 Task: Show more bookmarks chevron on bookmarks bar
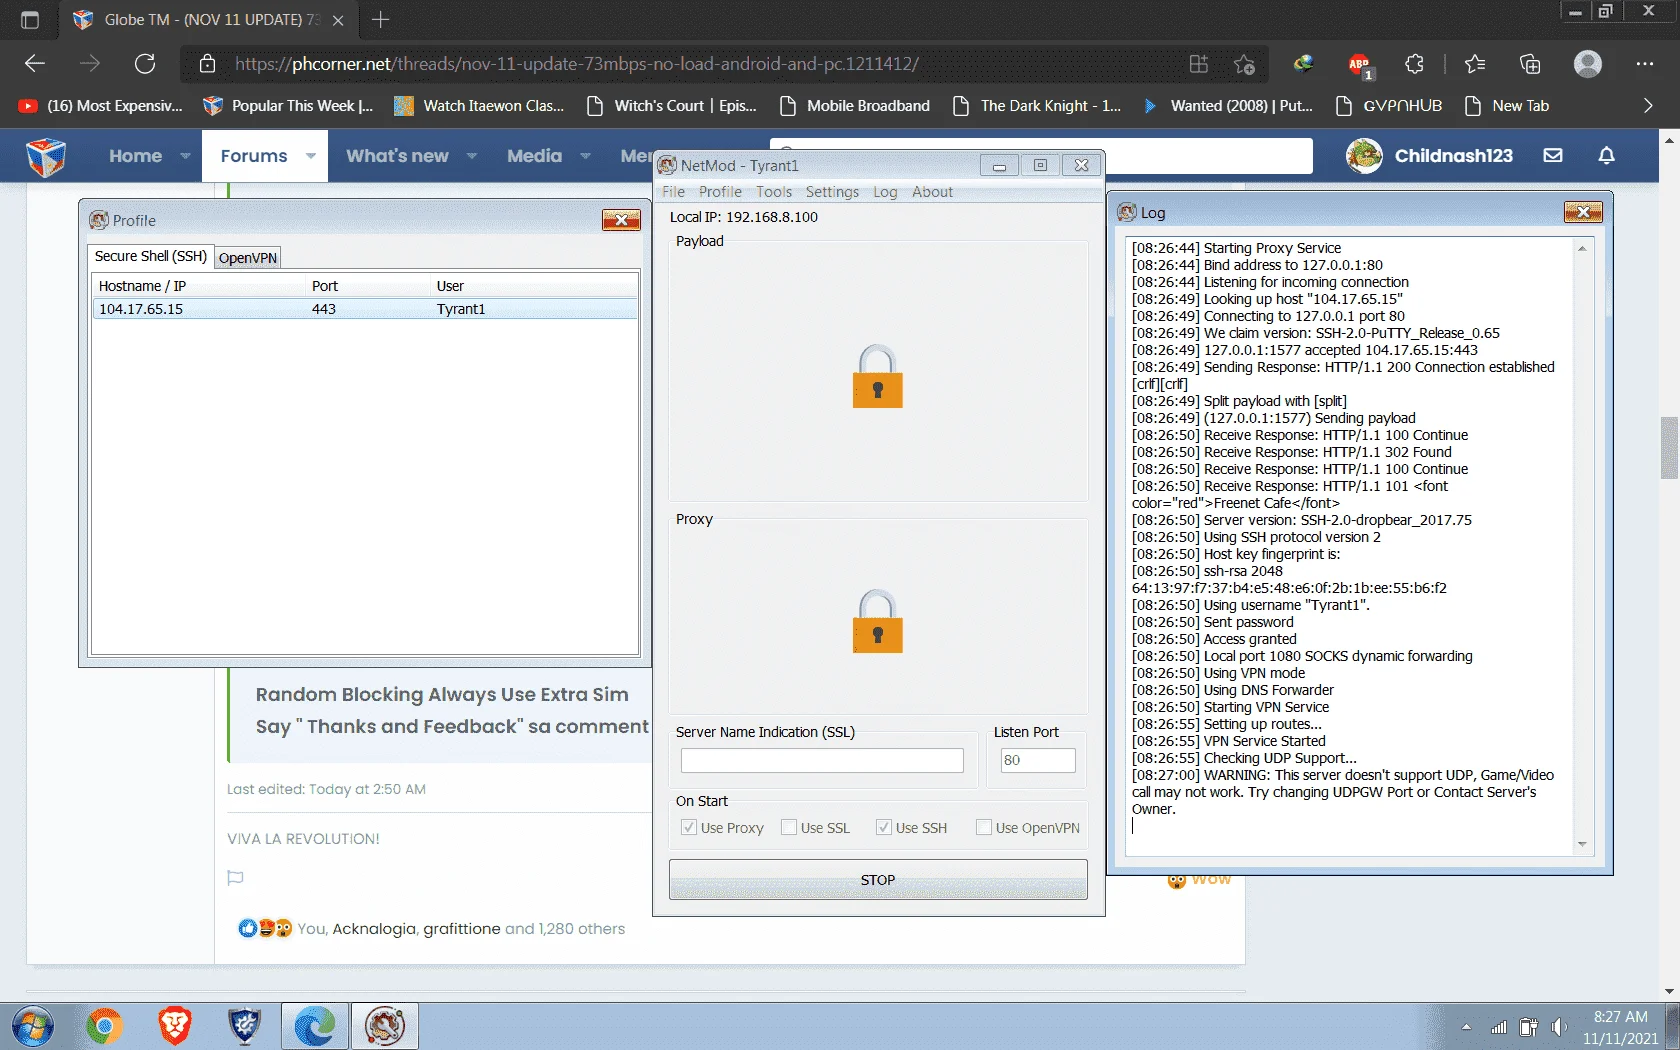(x=1648, y=106)
